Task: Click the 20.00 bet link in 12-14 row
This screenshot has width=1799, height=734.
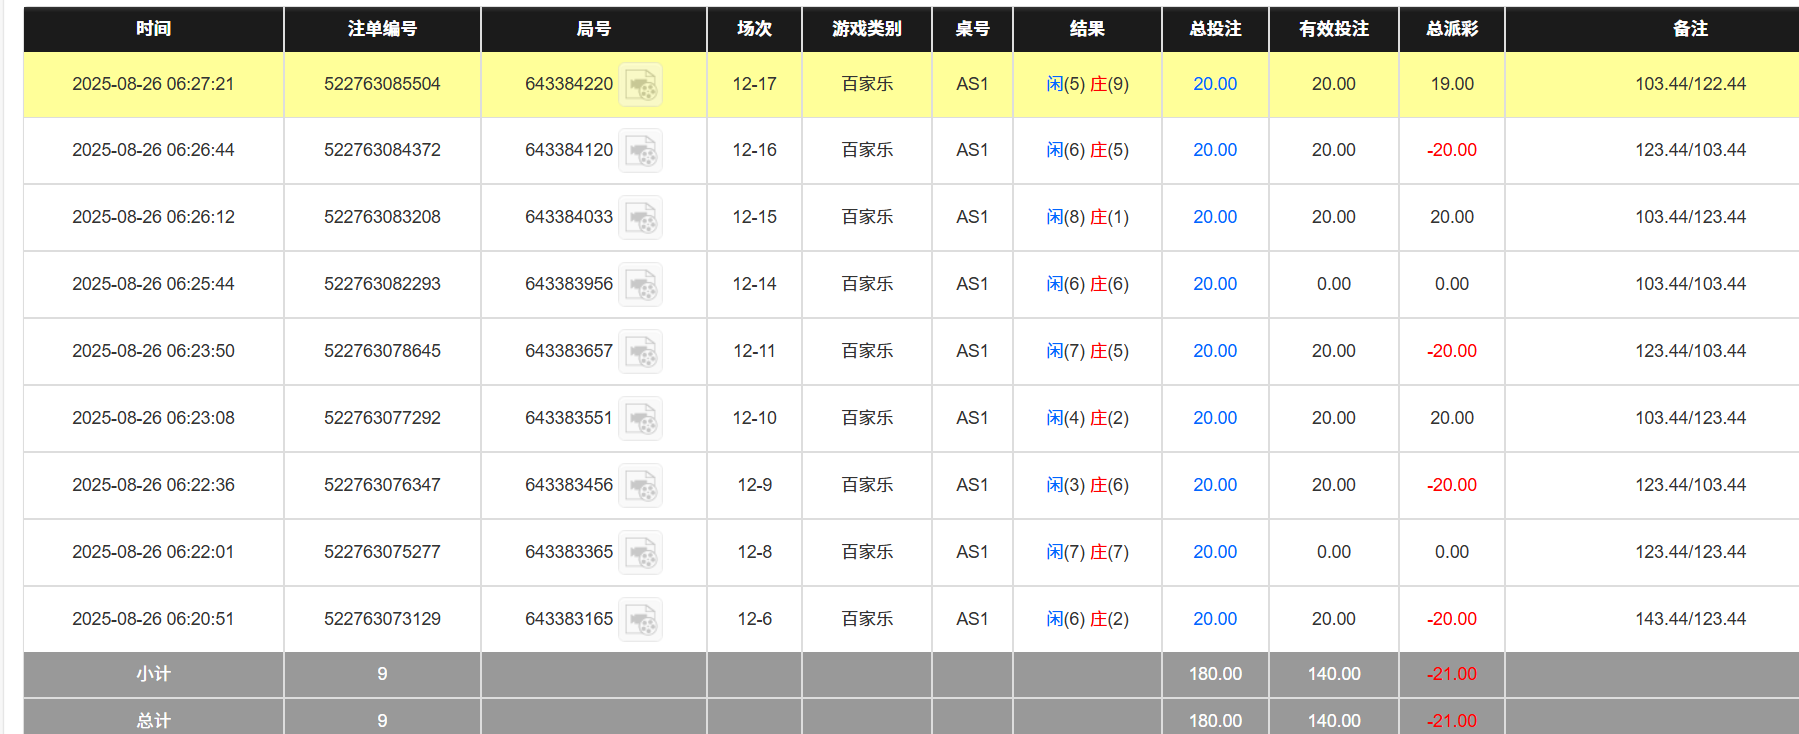Action: coord(1214,284)
